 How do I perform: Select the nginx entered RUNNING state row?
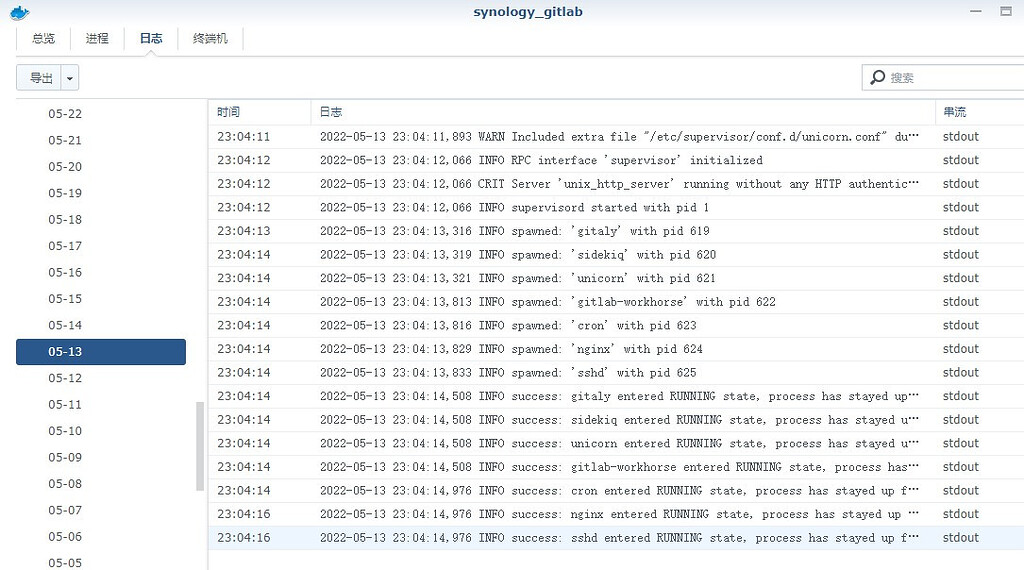coord(616,514)
